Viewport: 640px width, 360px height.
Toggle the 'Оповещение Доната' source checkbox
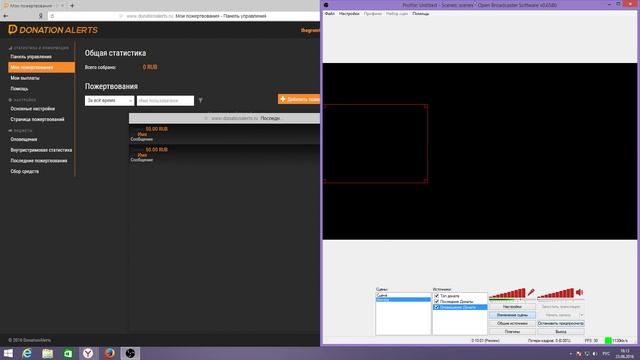(x=437, y=307)
